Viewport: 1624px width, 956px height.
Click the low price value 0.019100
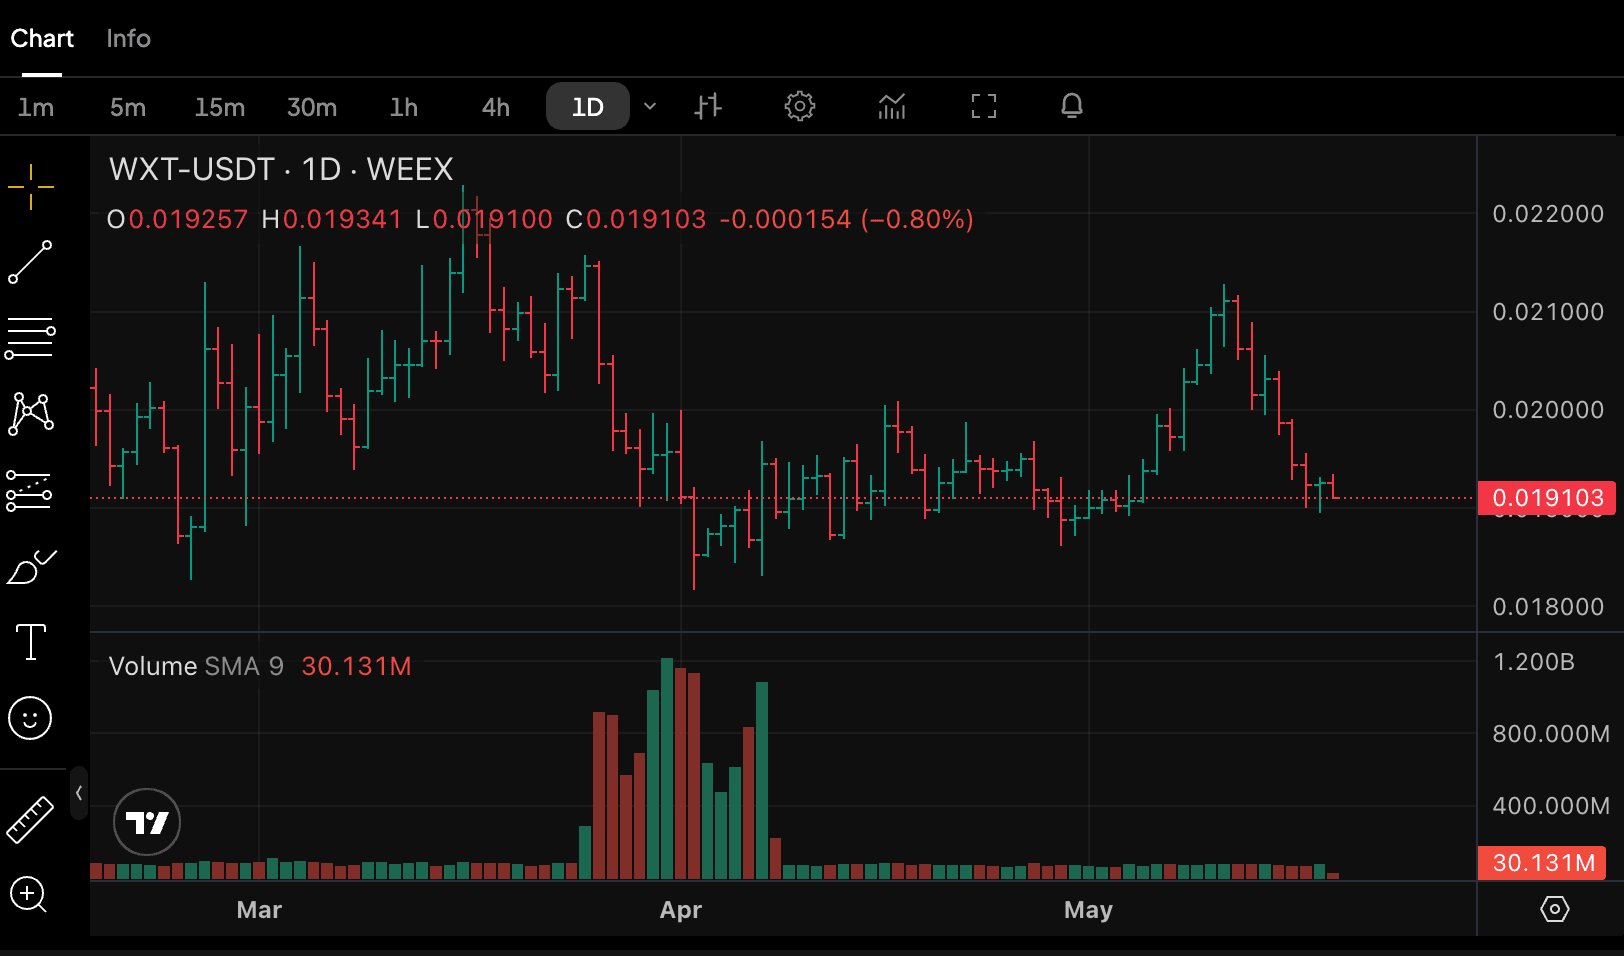click(492, 219)
